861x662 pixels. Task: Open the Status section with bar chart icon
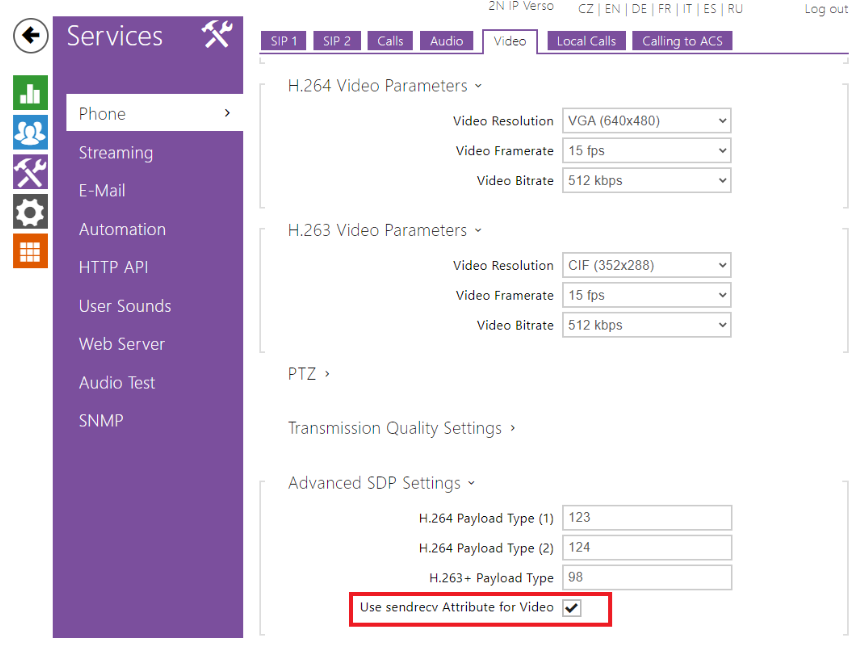30,92
